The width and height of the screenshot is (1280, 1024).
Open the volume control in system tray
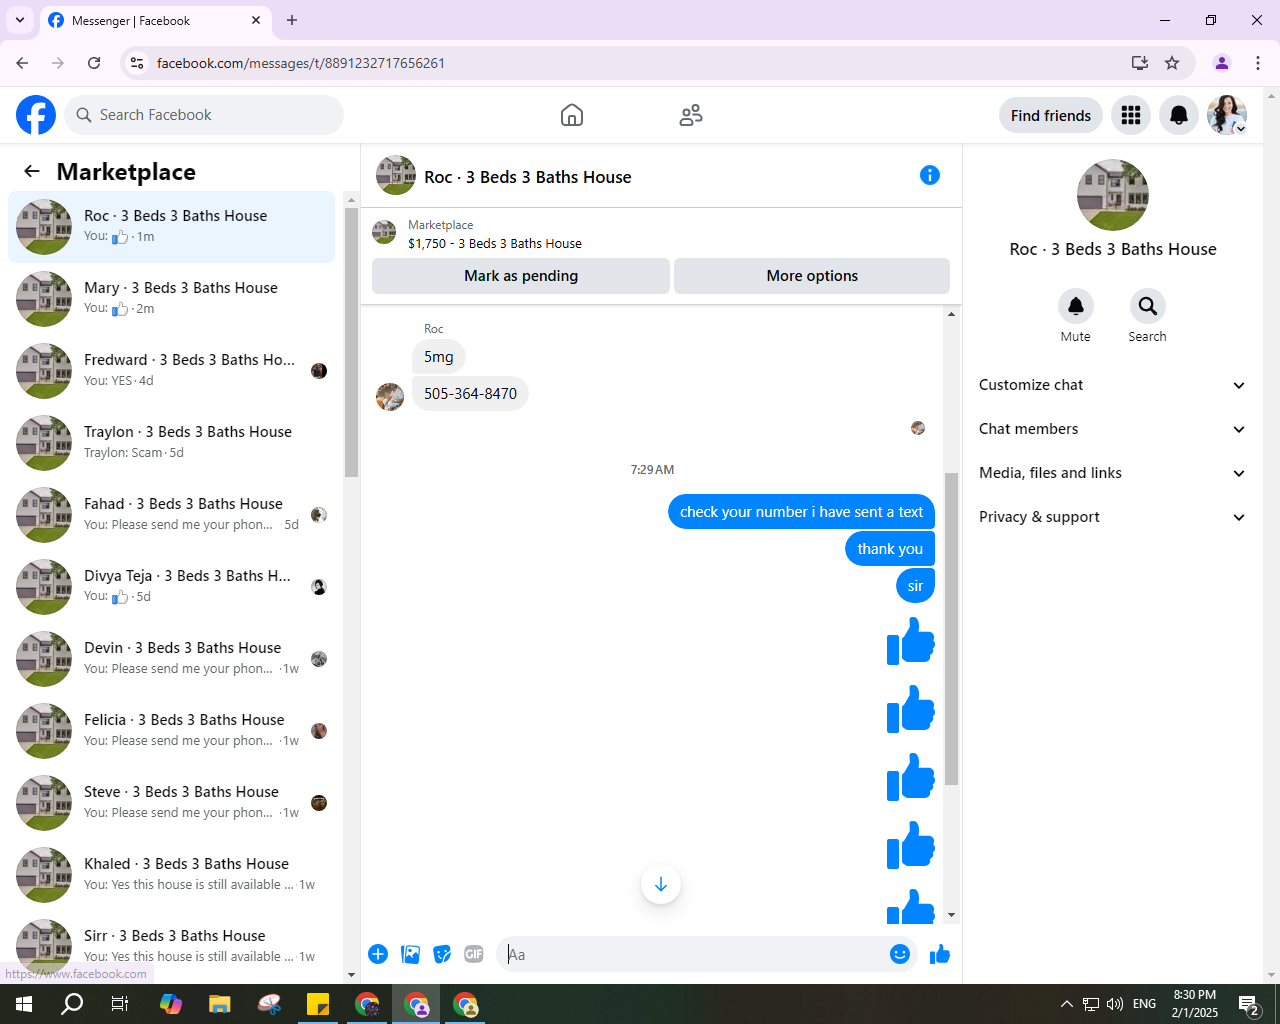(1115, 1004)
